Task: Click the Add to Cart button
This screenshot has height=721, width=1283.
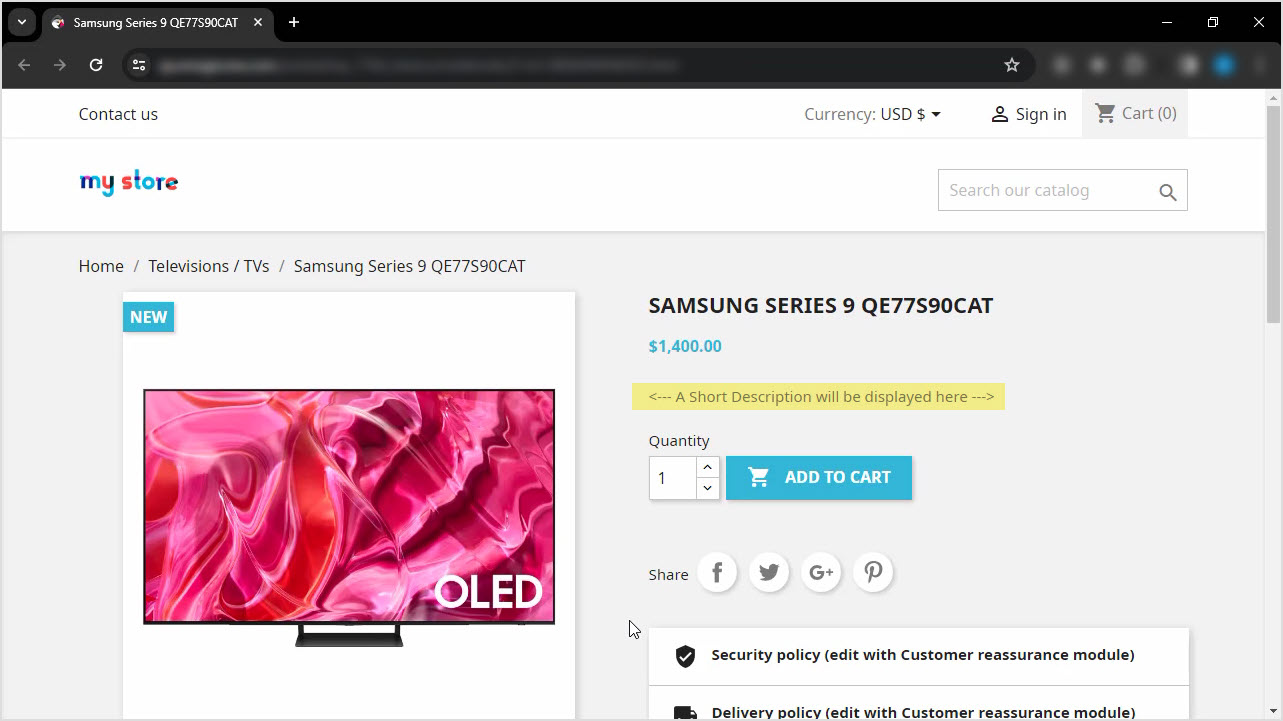Action: tap(819, 478)
